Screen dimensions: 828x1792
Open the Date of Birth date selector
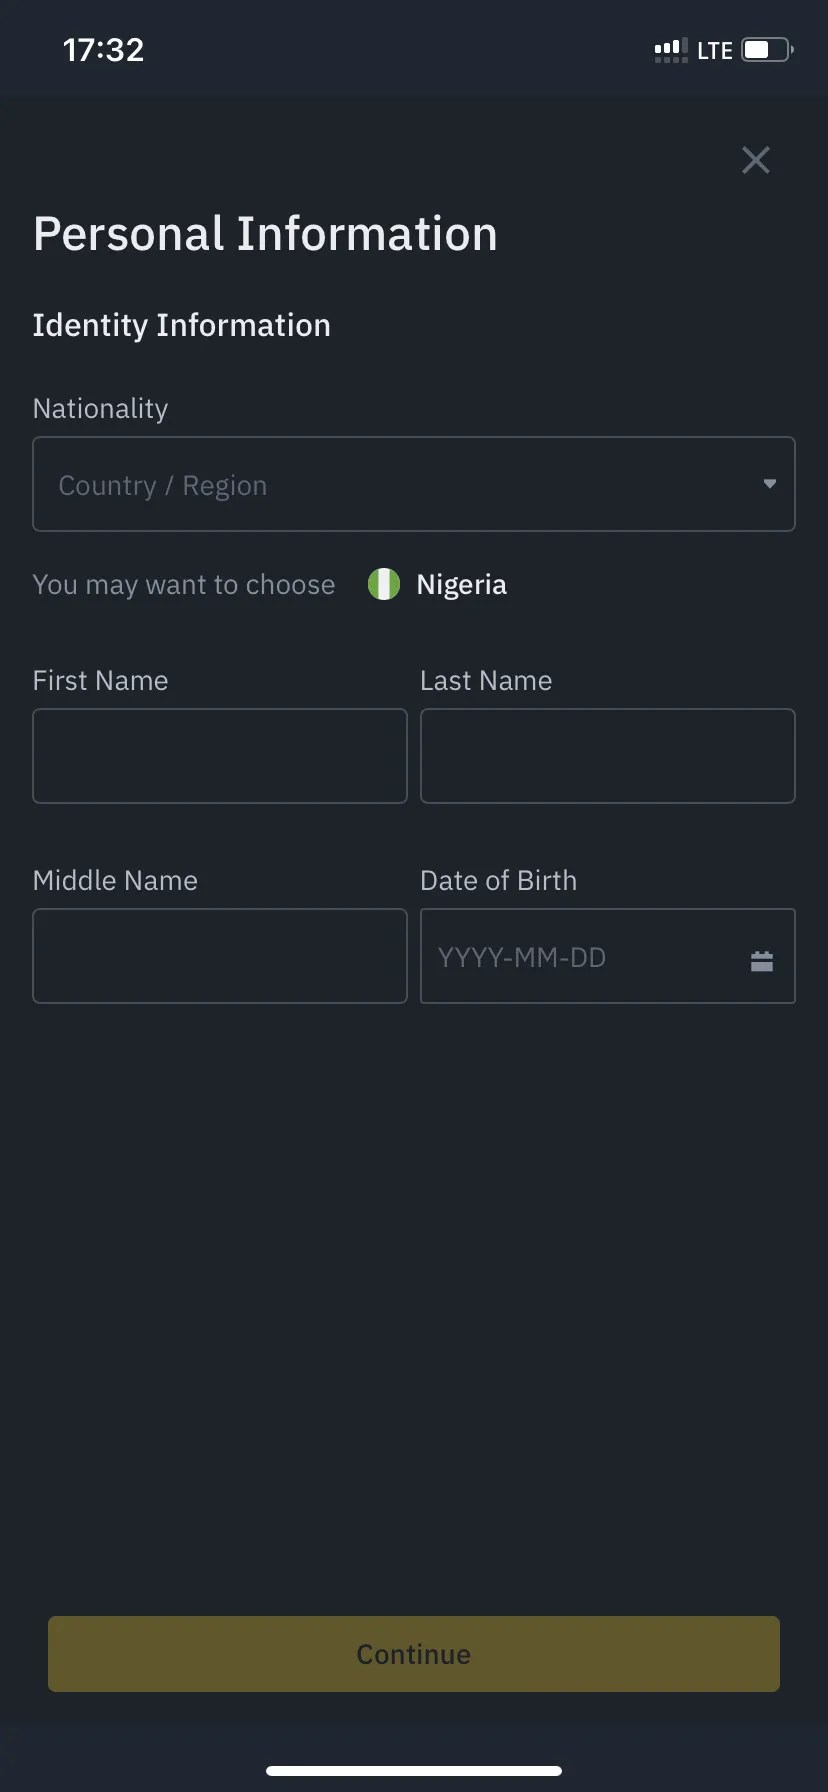pyautogui.click(x=607, y=956)
